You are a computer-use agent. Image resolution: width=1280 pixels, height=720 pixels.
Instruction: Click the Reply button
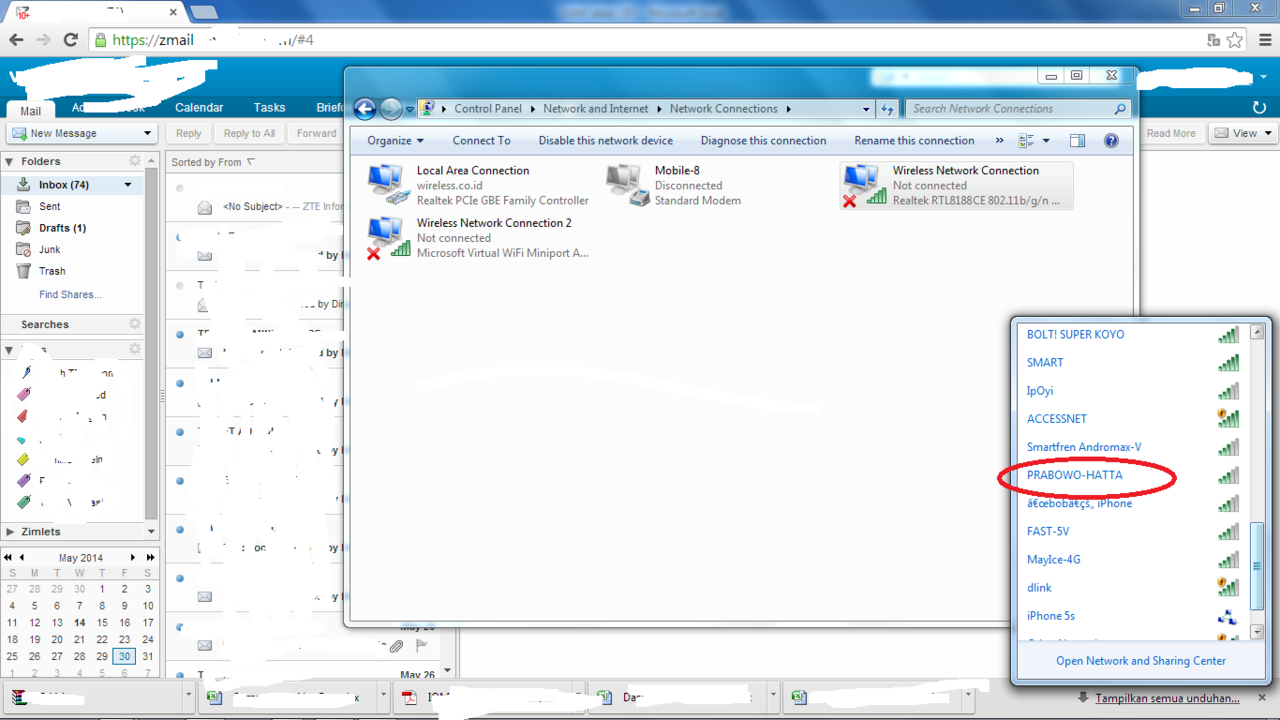pyautogui.click(x=188, y=133)
